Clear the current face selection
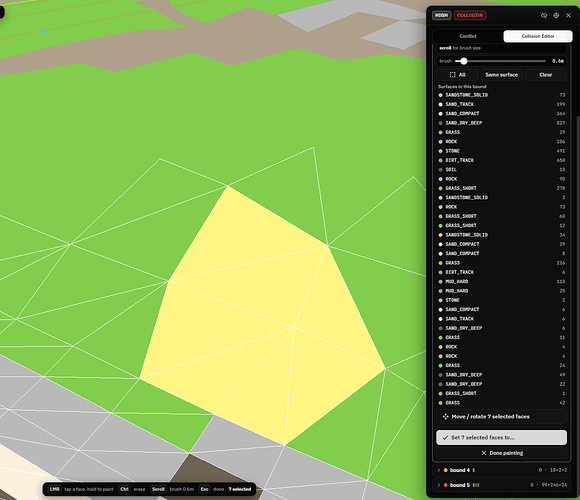 [546, 75]
